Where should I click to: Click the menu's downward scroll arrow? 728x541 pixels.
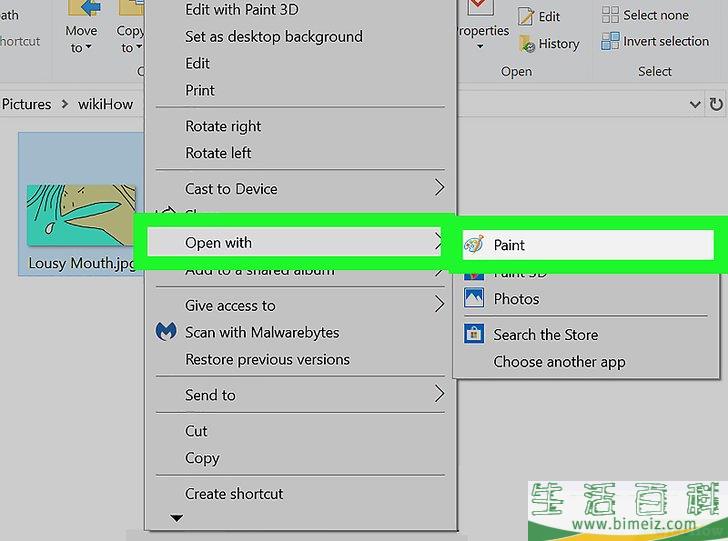pos(176,518)
